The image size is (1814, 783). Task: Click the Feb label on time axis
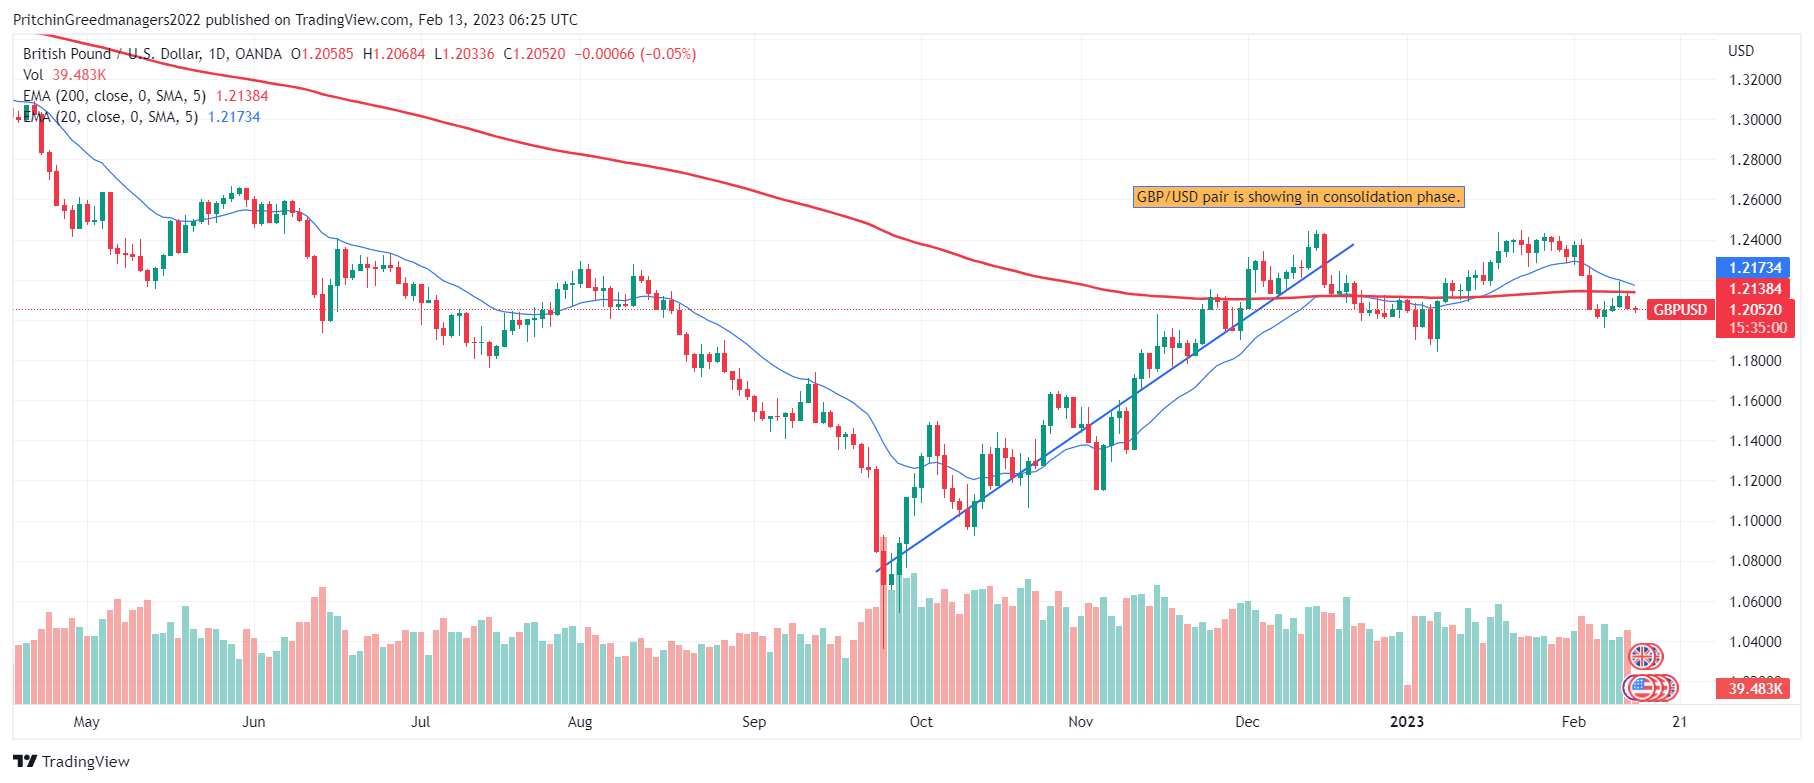pyautogui.click(x=1574, y=722)
